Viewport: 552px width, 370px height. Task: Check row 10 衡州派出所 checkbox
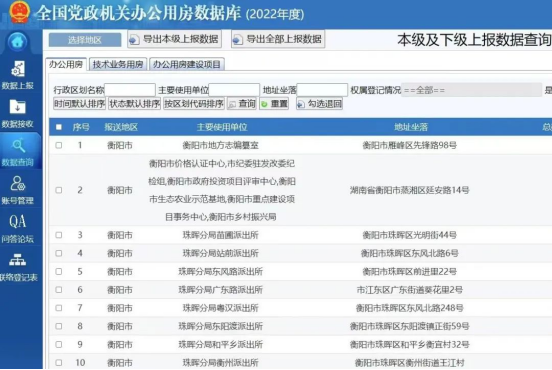59,363
